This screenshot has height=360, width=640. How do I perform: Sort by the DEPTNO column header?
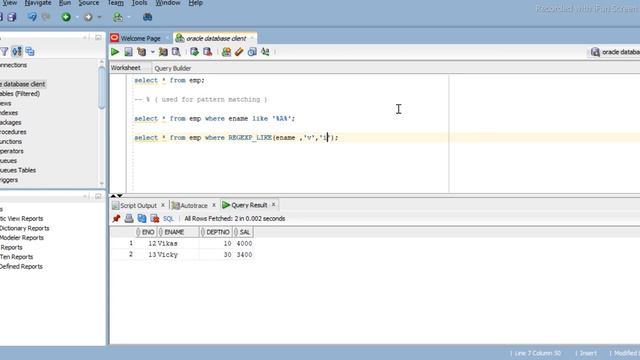[x=216, y=232]
